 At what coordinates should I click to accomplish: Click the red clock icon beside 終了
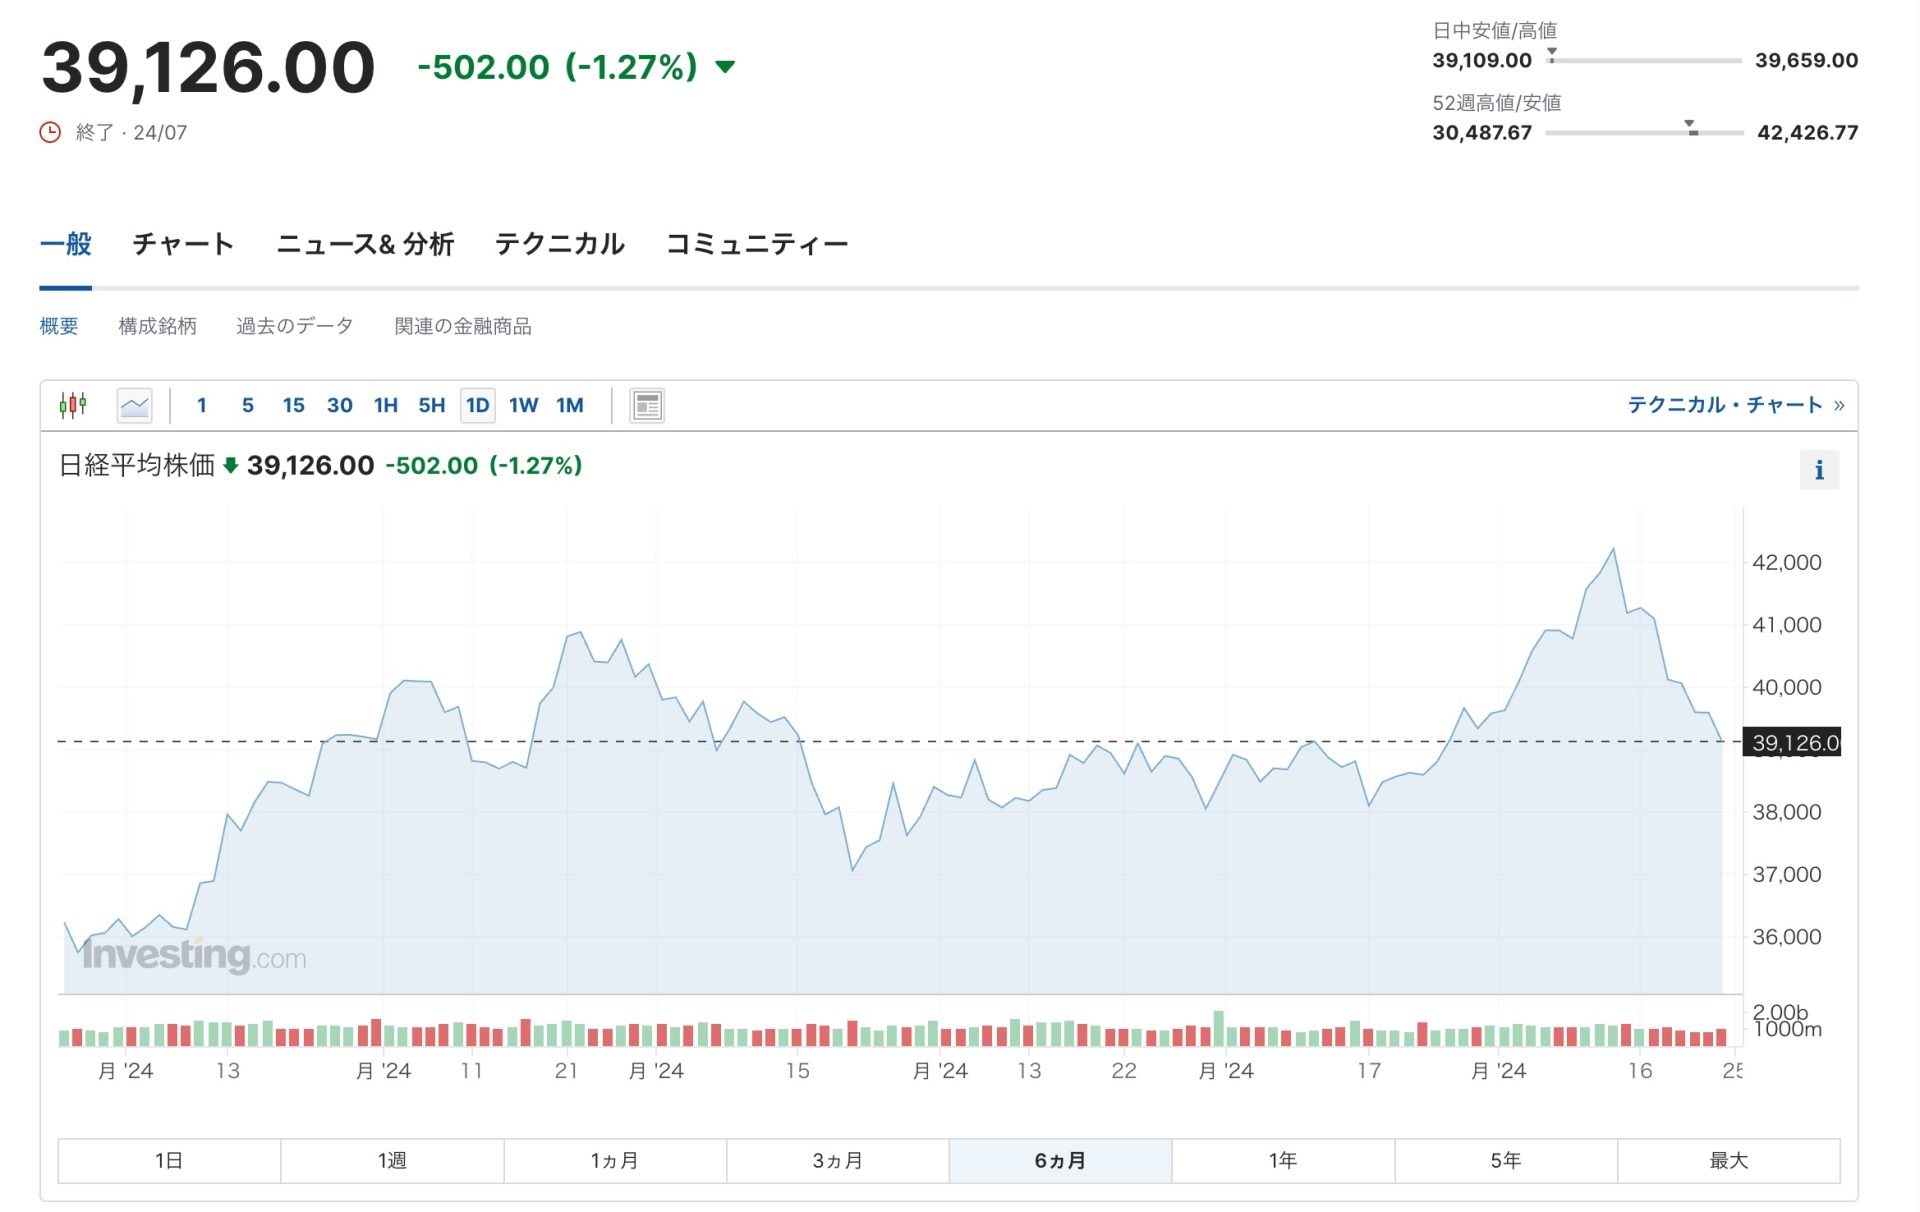tap(50, 132)
